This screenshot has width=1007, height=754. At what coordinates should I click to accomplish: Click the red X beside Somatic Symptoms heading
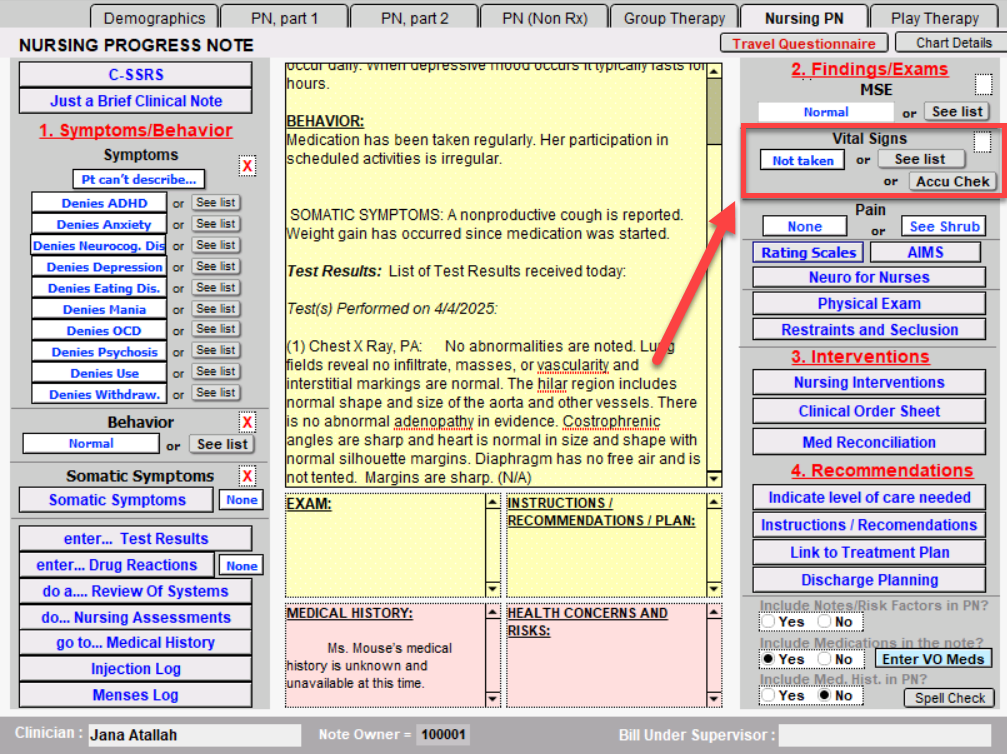(247, 476)
